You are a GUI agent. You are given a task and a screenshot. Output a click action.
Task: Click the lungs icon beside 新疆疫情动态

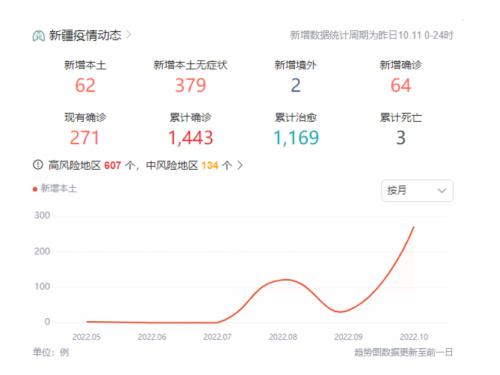pyautogui.click(x=39, y=35)
